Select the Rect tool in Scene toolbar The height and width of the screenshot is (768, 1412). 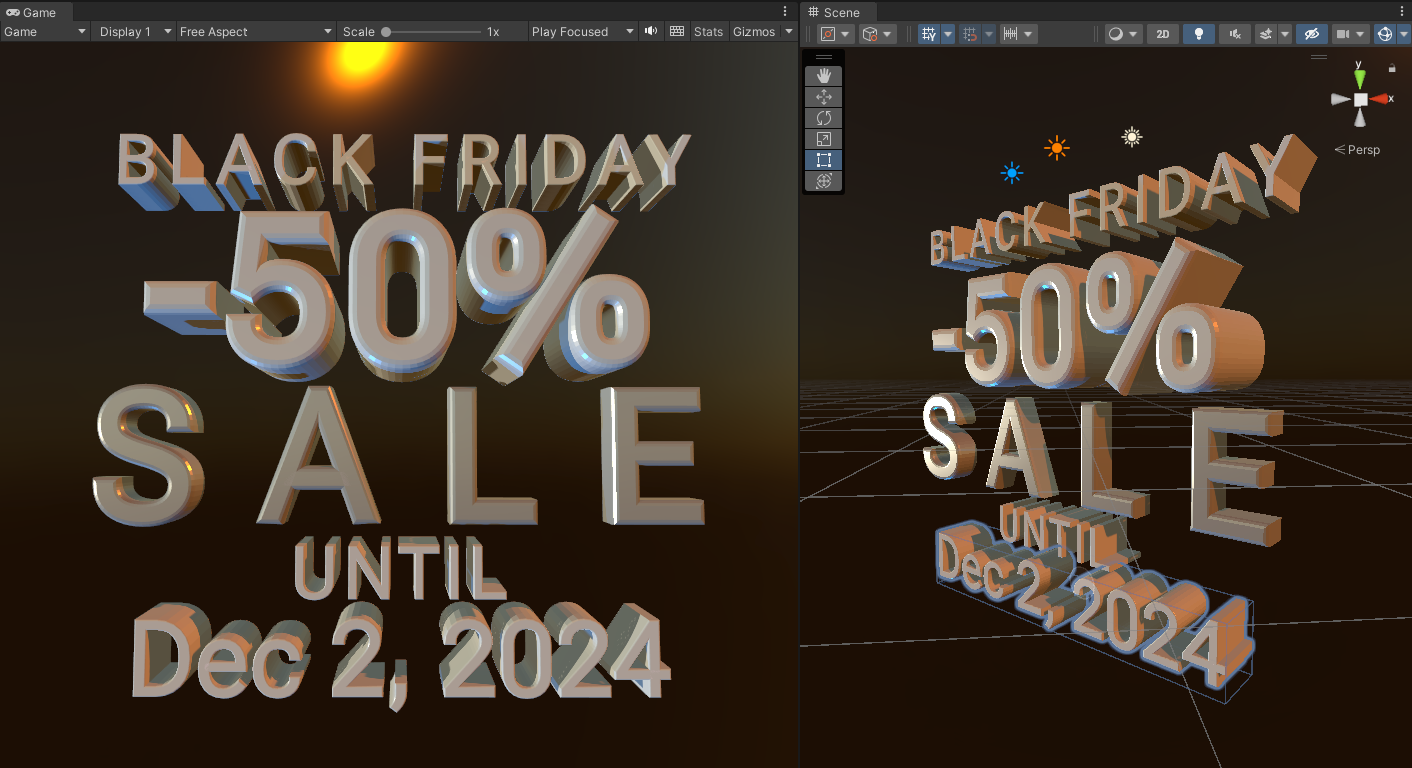click(x=824, y=160)
